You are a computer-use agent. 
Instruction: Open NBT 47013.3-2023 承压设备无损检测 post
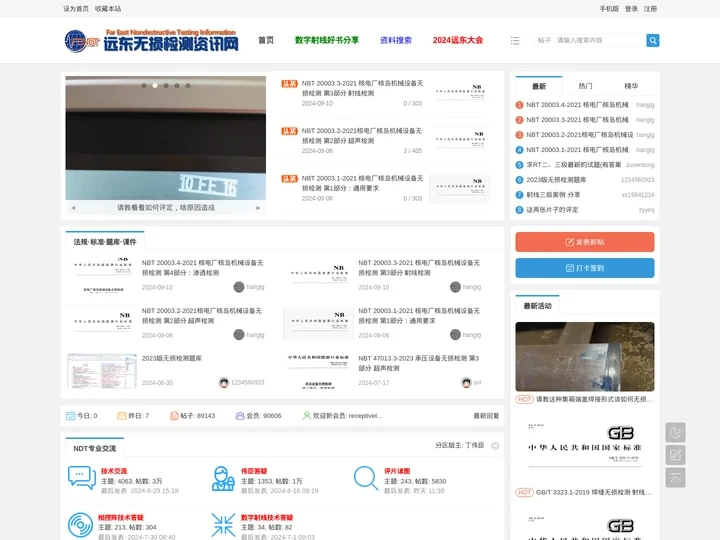[x=418, y=363]
